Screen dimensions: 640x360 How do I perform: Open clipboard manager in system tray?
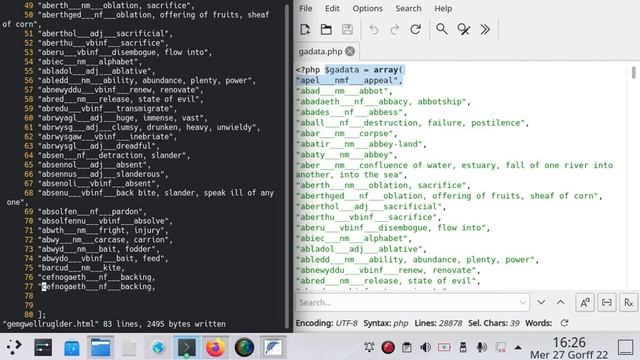click(x=407, y=347)
